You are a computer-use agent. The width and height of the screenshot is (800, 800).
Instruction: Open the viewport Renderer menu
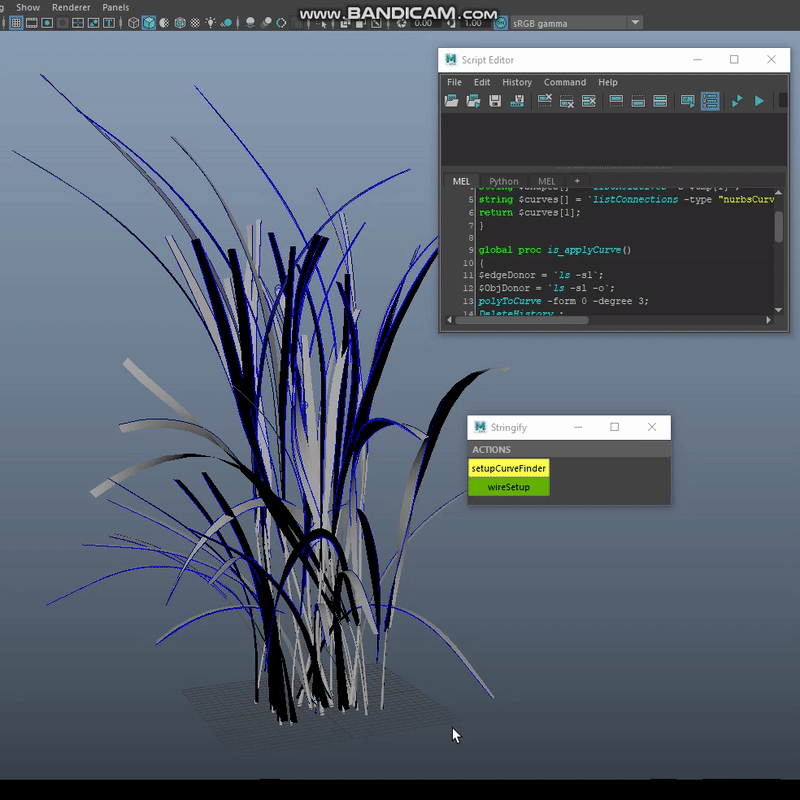tap(71, 7)
